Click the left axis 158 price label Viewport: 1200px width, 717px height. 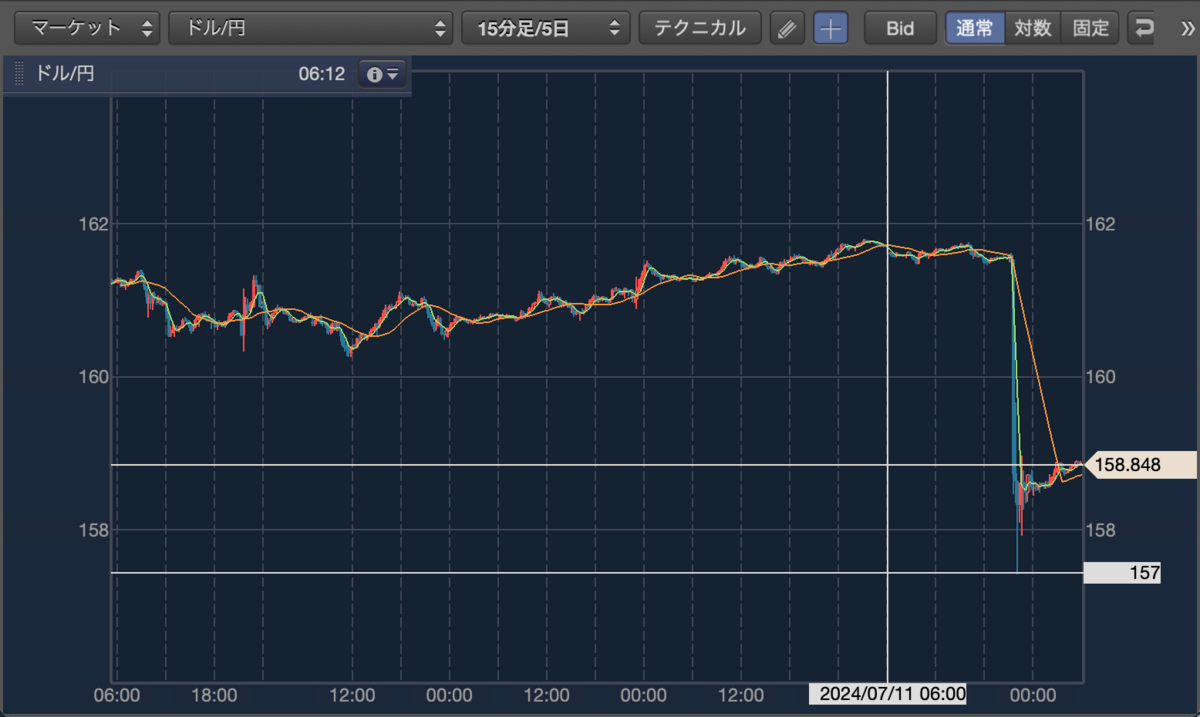coord(93,530)
